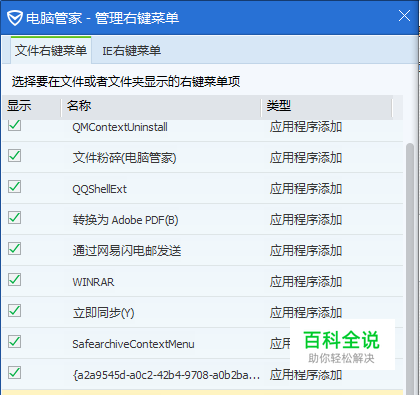Uncheck the {a2a9545d-a0c2... entry checkbox
The height and width of the screenshot is (395, 420).
pyautogui.click(x=14, y=373)
